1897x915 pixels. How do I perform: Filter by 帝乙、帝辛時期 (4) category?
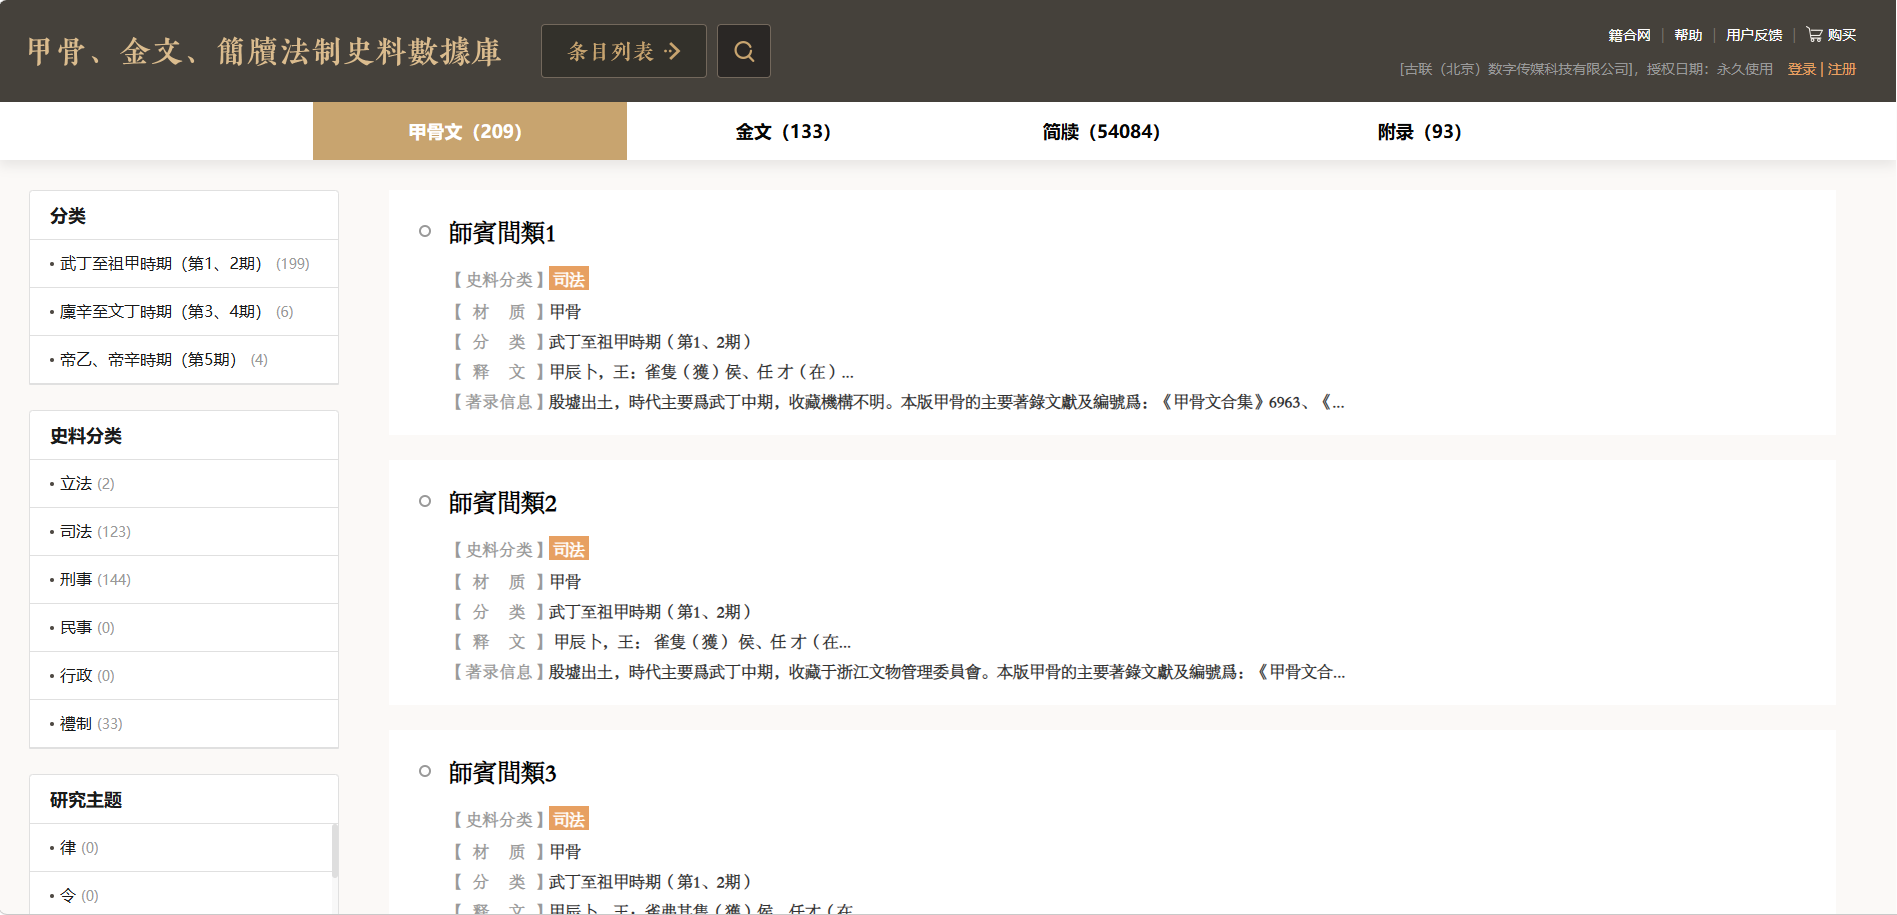click(184, 360)
